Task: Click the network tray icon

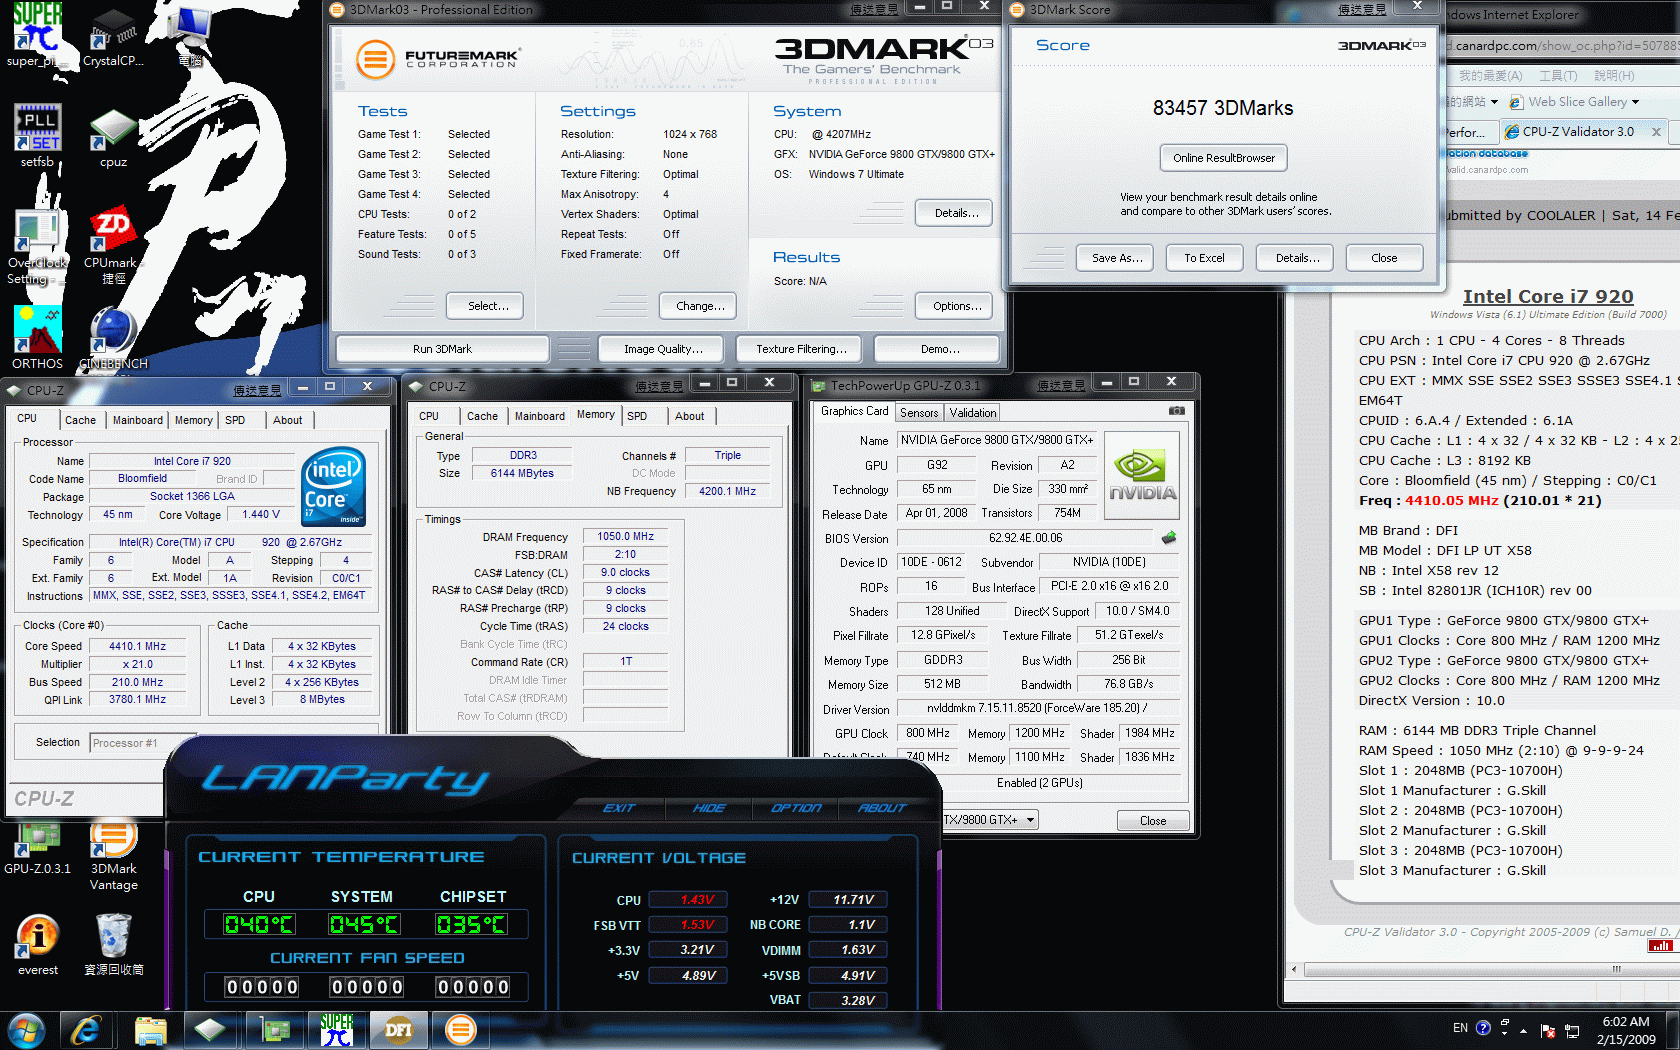Action: pos(1572,1030)
